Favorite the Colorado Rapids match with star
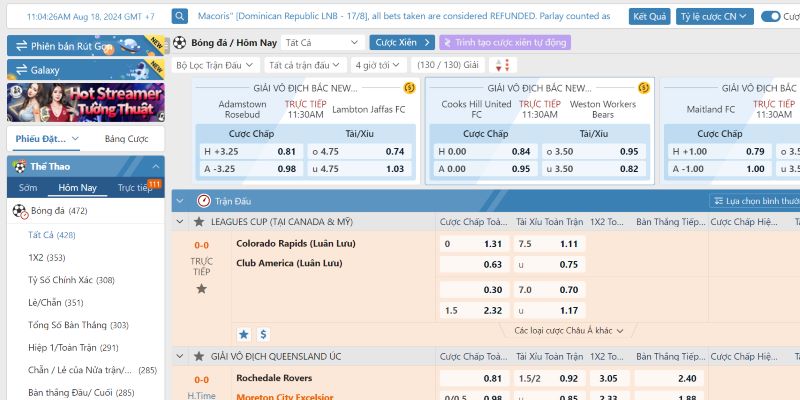The image size is (800, 400). pos(201,289)
